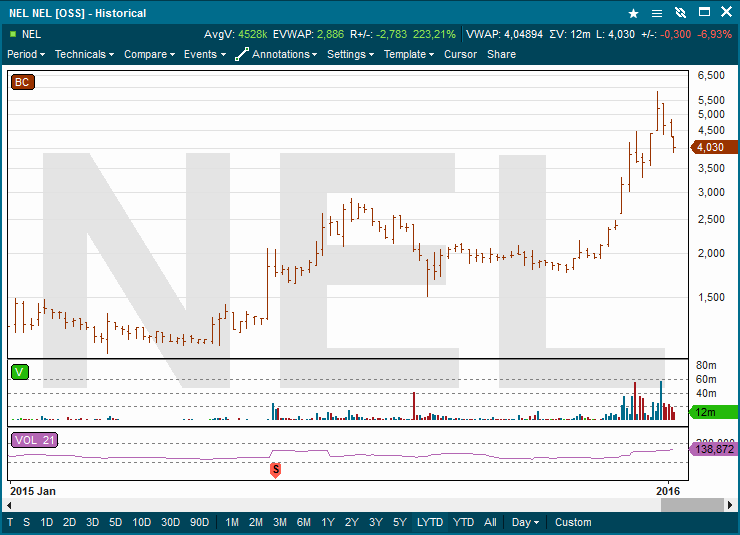Open the Period dropdown
740x535 pixels.
click(x=26, y=54)
